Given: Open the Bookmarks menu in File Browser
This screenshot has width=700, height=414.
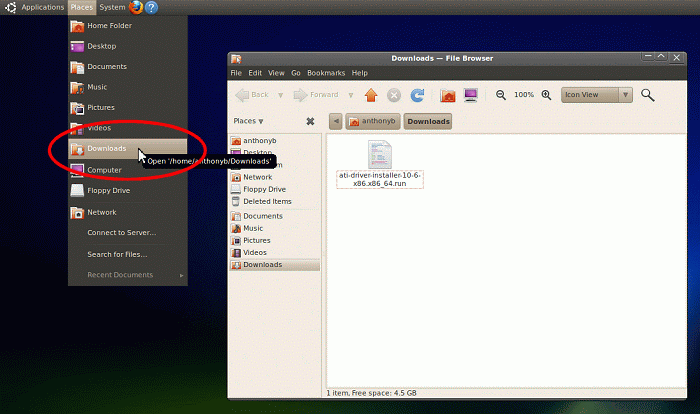Looking at the screenshot, I should (326, 73).
